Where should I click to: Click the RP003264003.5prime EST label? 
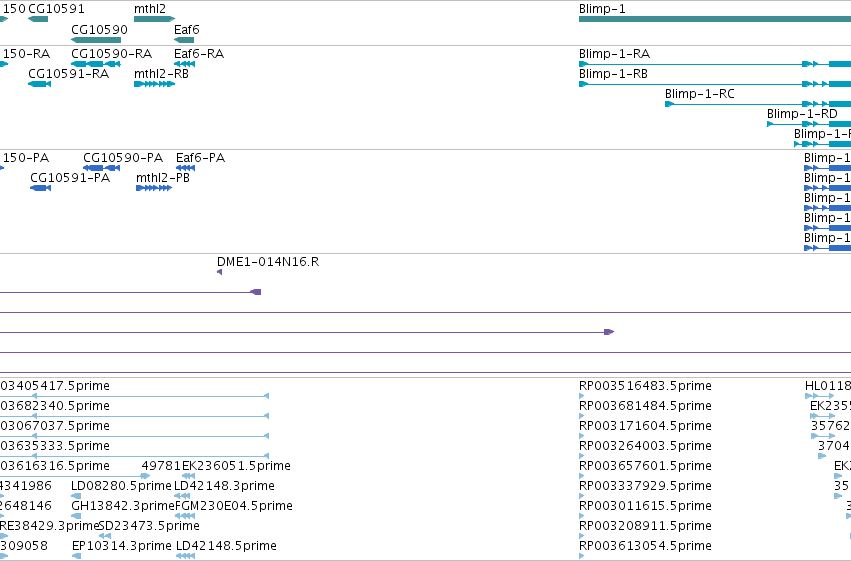(645, 446)
